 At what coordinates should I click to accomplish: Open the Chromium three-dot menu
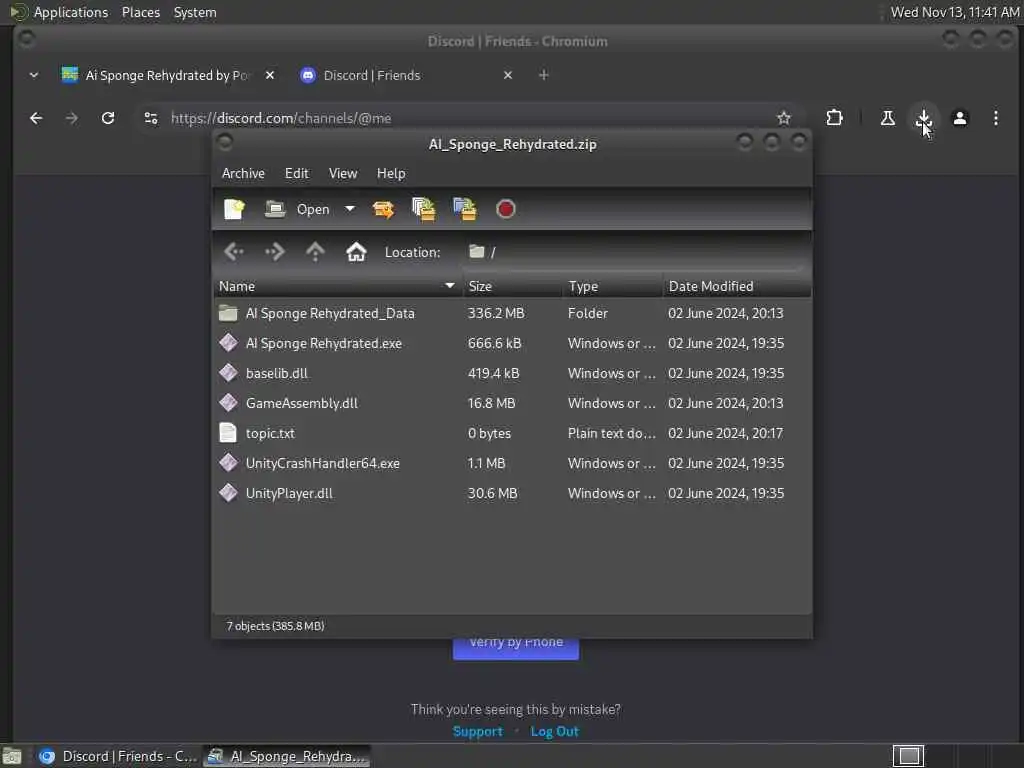point(995,118)
